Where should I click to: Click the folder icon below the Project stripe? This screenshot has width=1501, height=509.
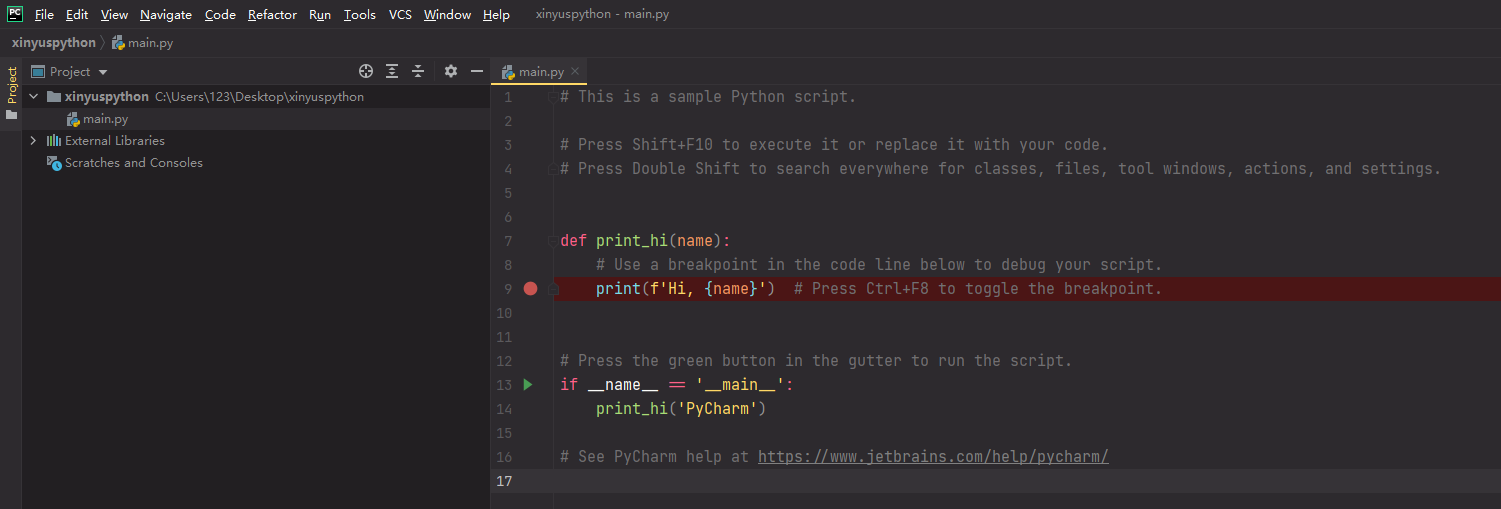click(11, 114)
